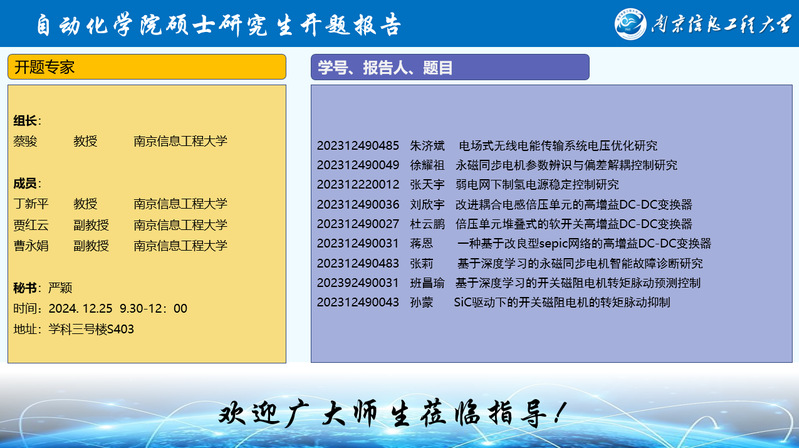The height and width of the screenshot is (448, 799).
Task: Click member name 曹永娟
Action: [31, 246]
